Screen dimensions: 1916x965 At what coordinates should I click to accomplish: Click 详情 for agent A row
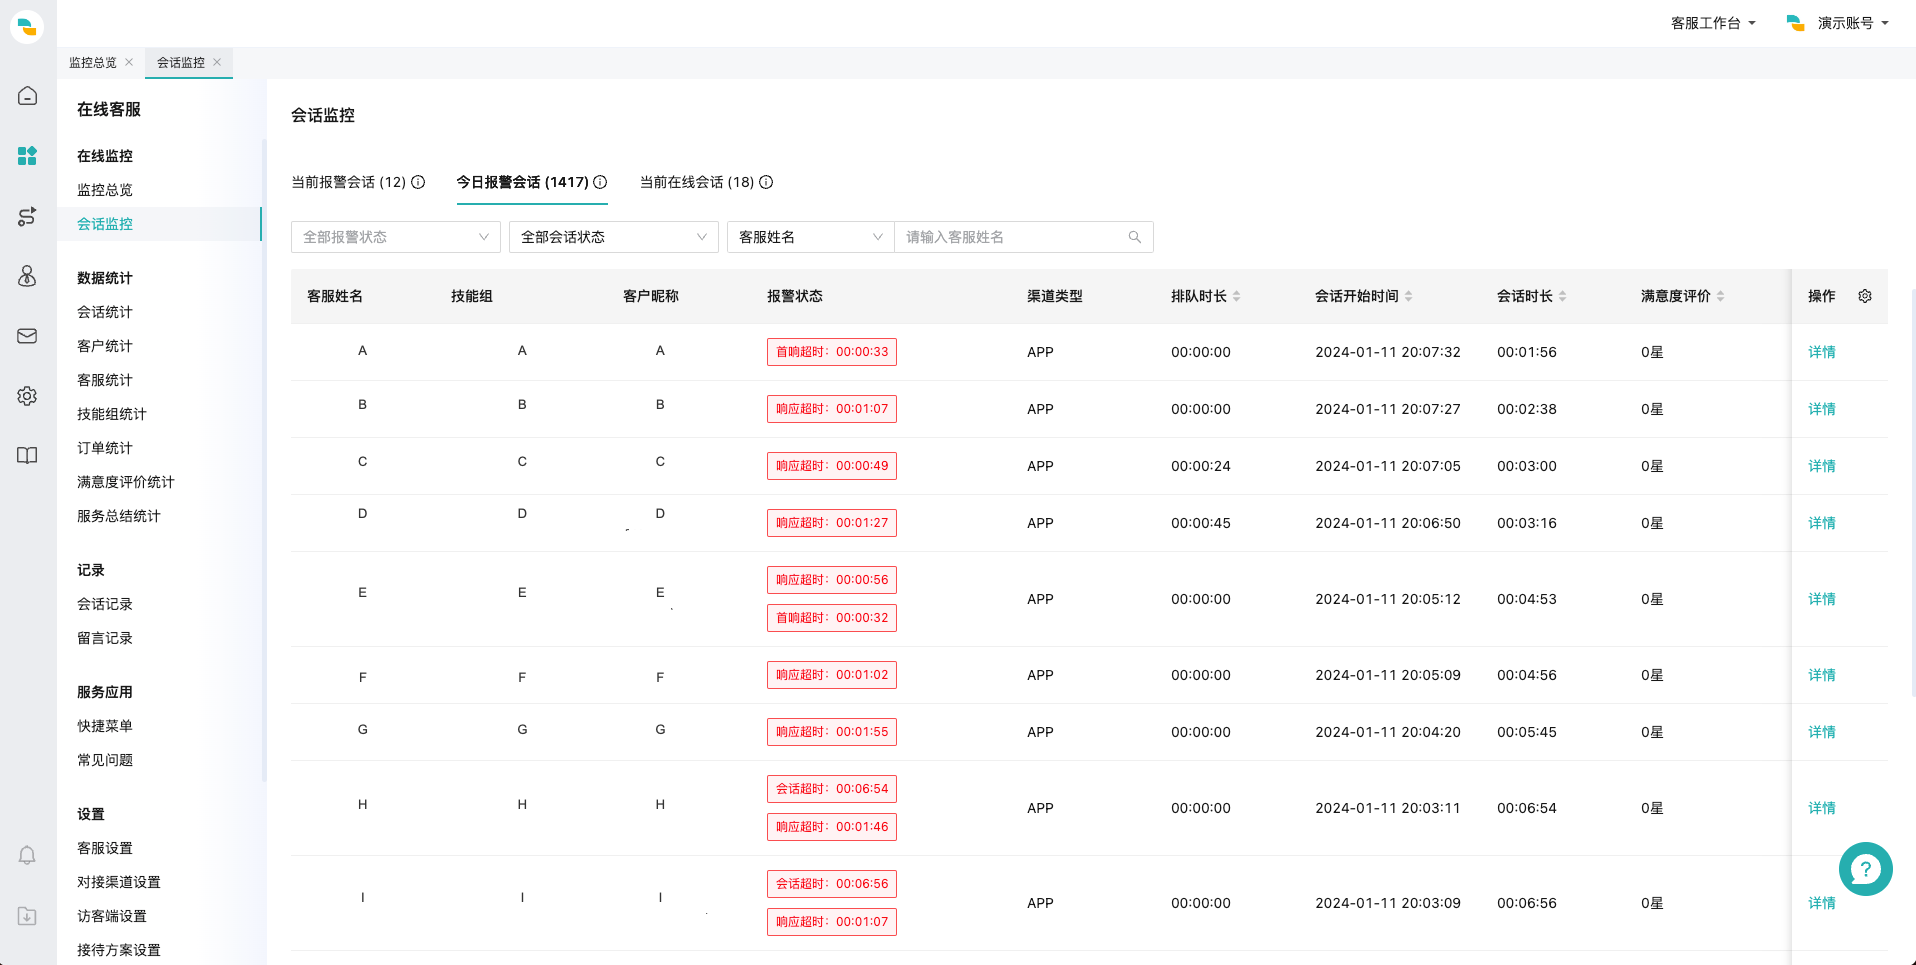1822,352
